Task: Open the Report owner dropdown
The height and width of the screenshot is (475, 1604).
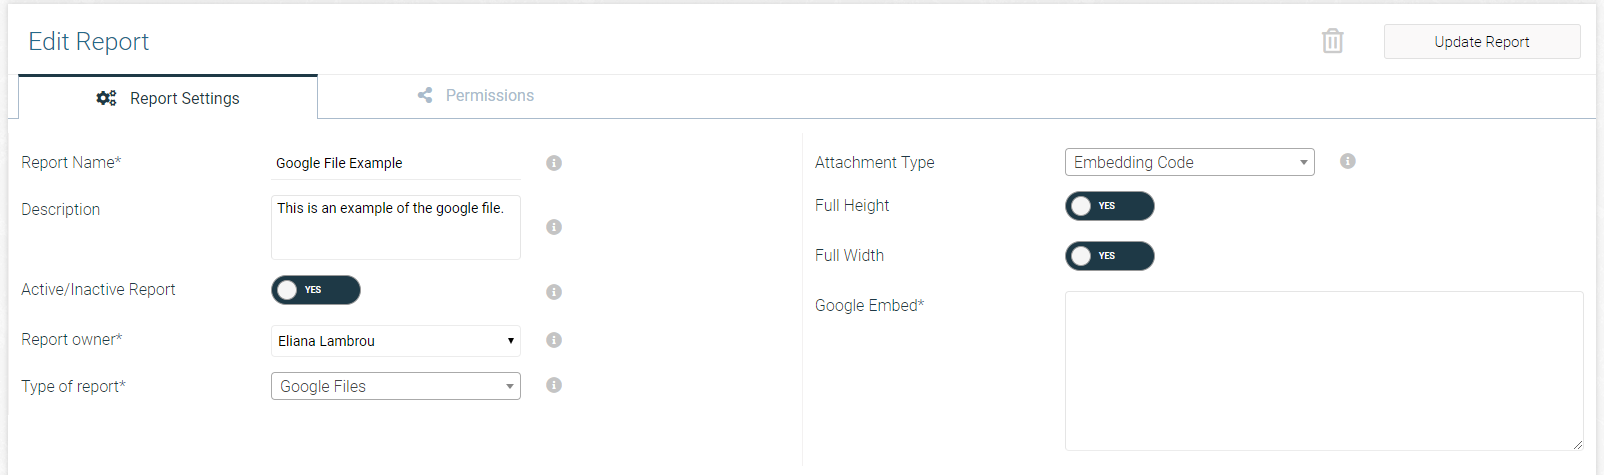Action: pos(396,341)
